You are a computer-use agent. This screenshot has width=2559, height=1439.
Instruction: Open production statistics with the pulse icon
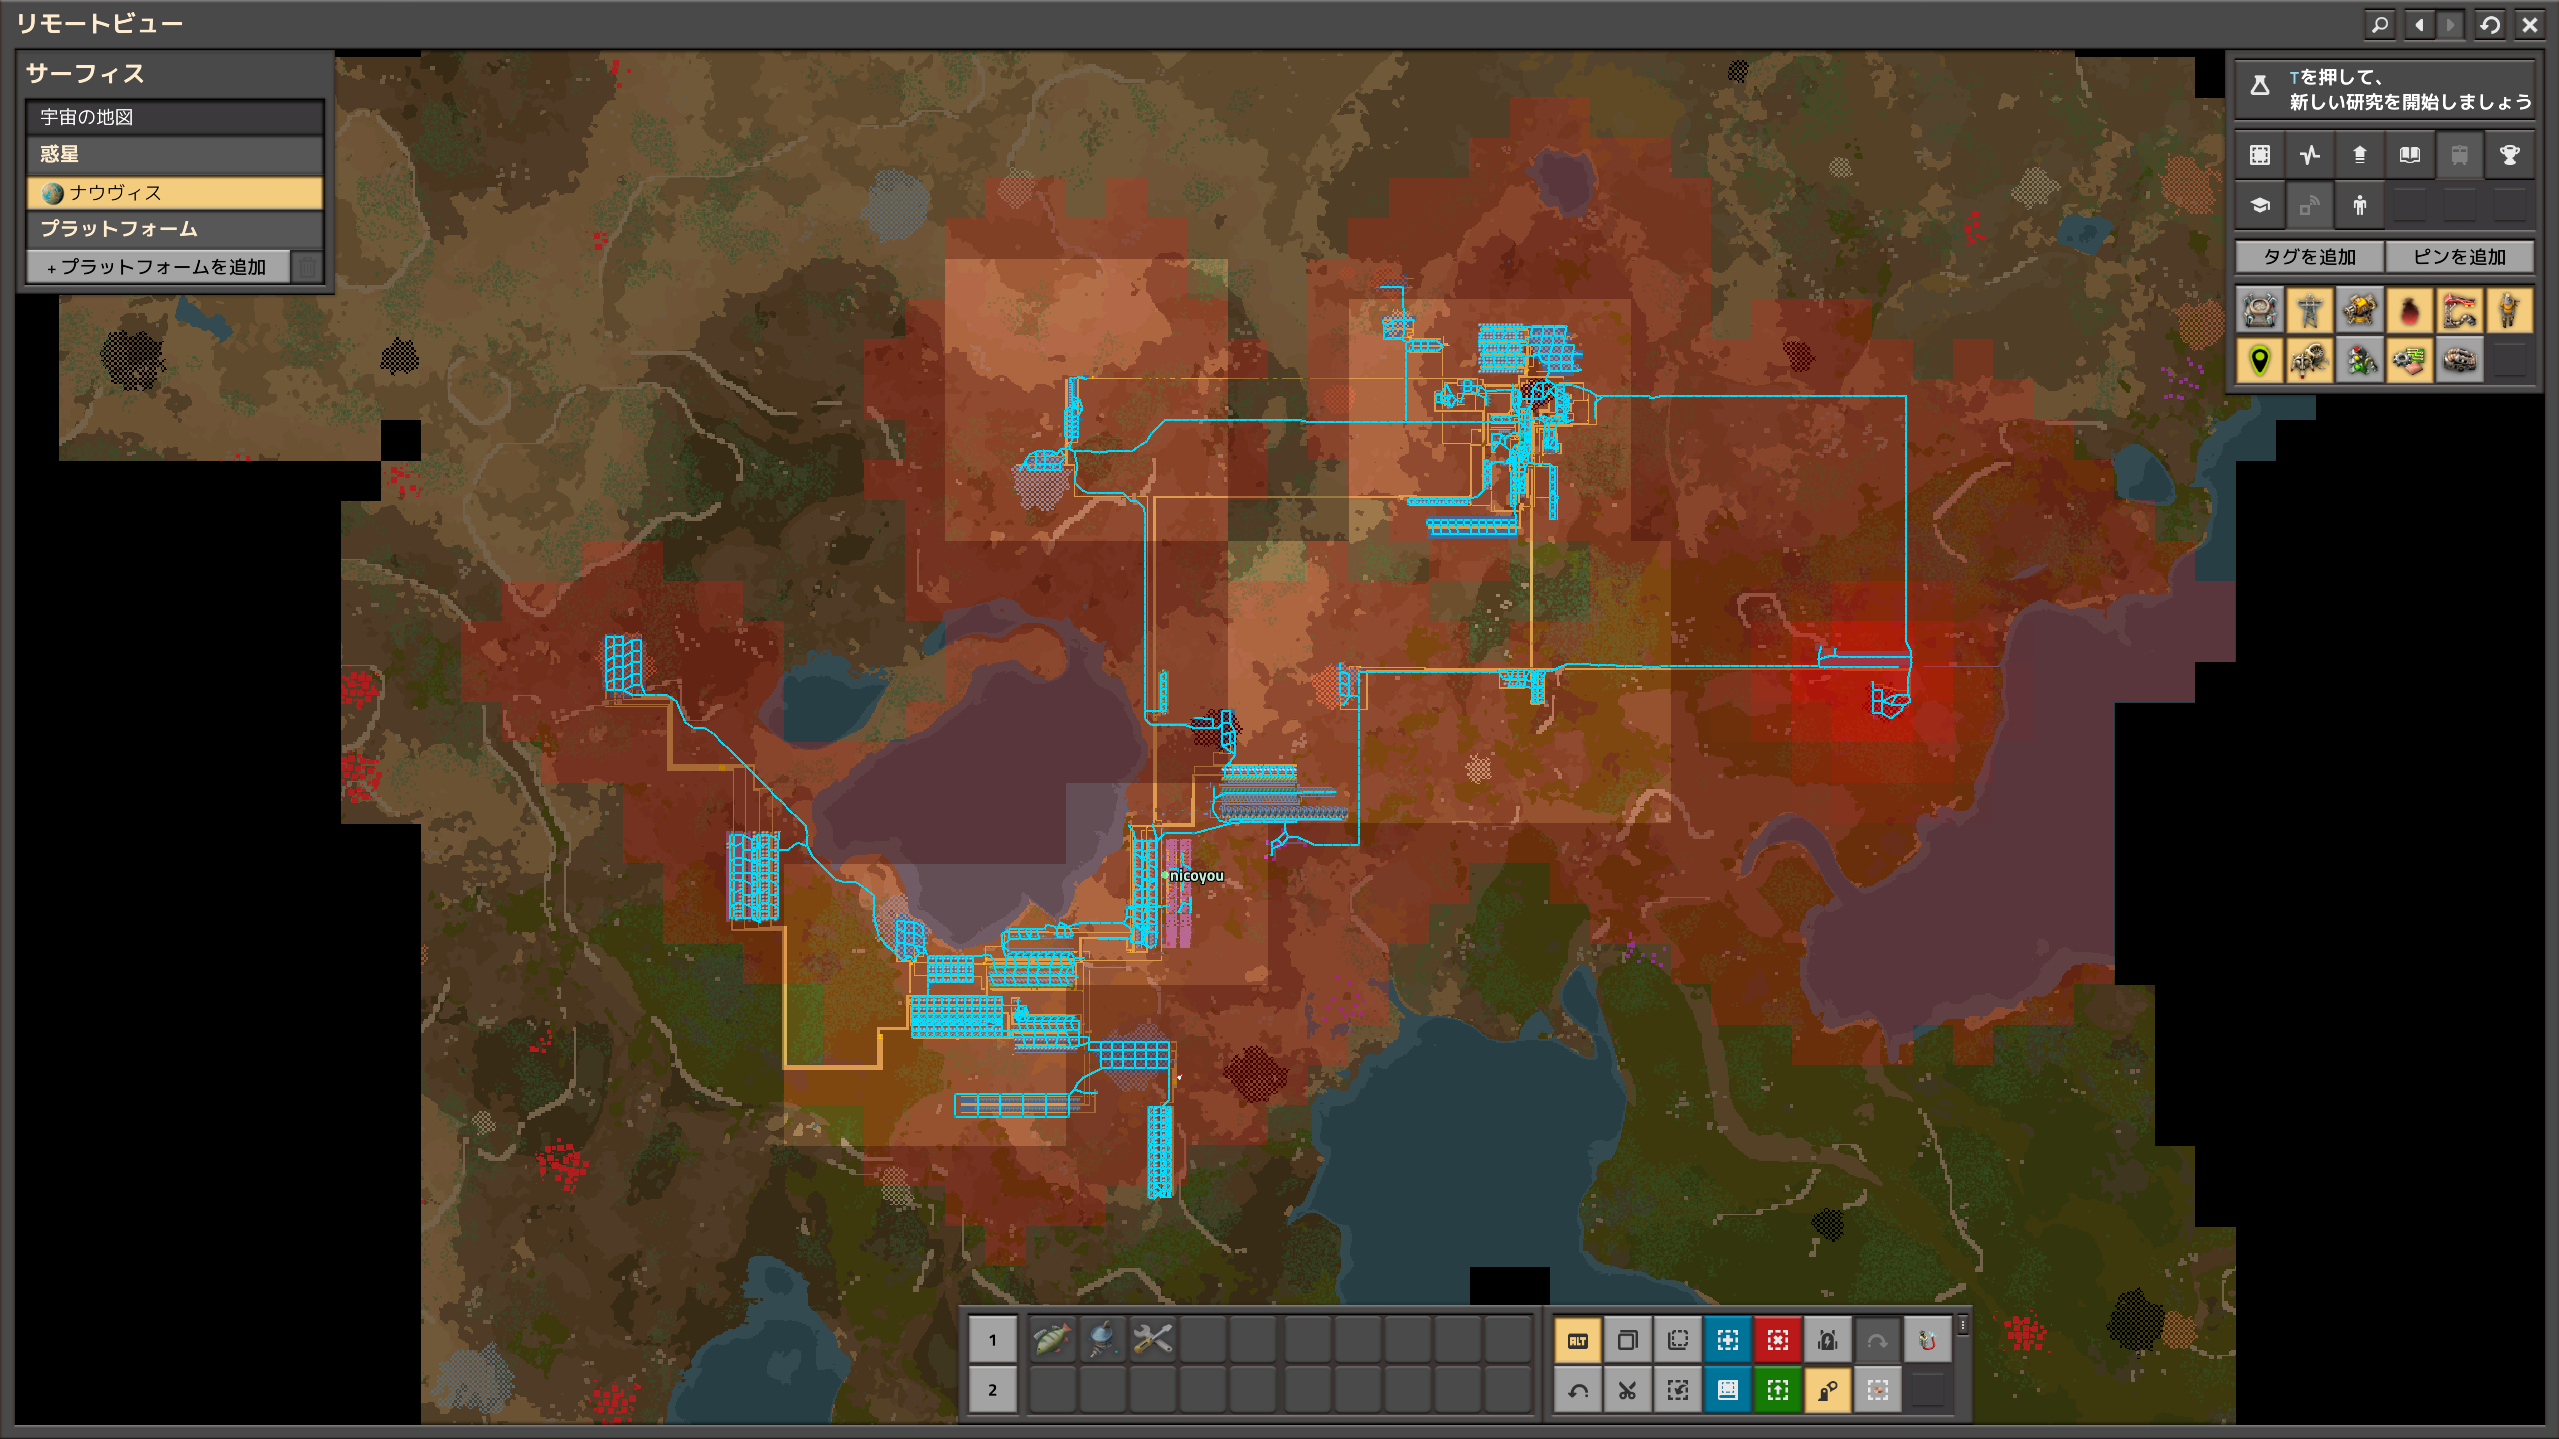[2310, 155]
